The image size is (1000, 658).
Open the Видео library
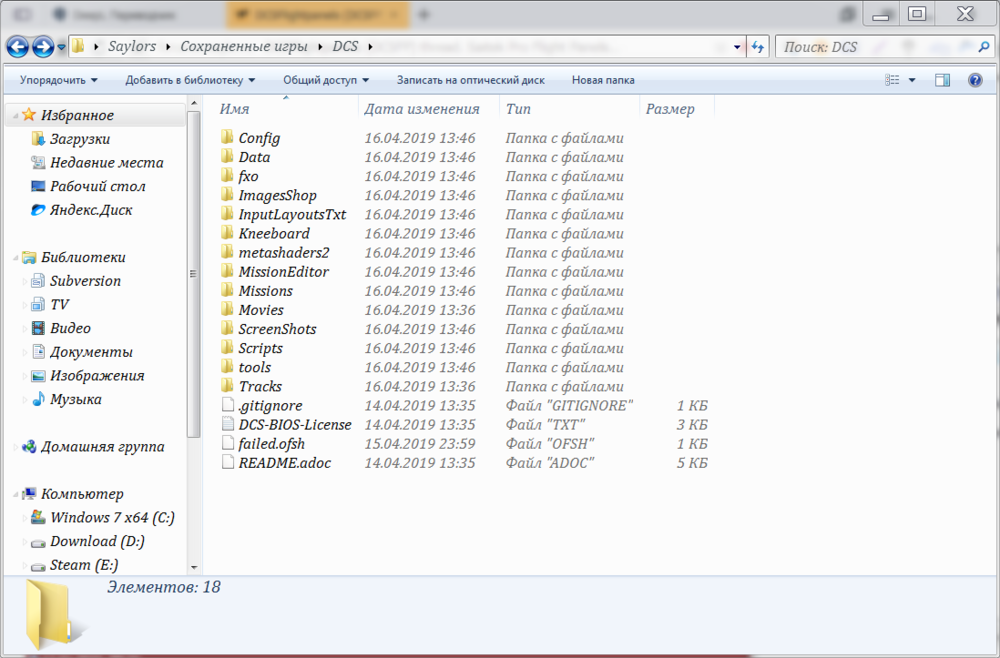point(61,328)
